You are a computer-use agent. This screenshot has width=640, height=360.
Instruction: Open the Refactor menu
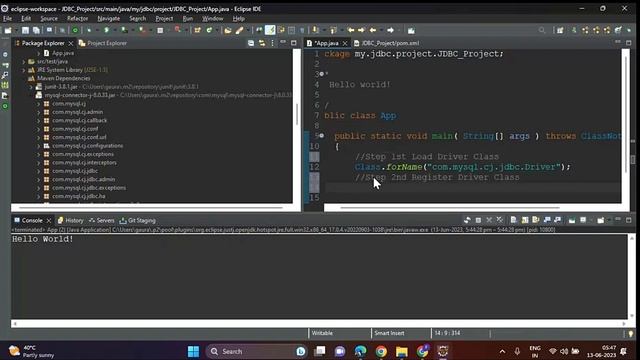pos(78,18)
